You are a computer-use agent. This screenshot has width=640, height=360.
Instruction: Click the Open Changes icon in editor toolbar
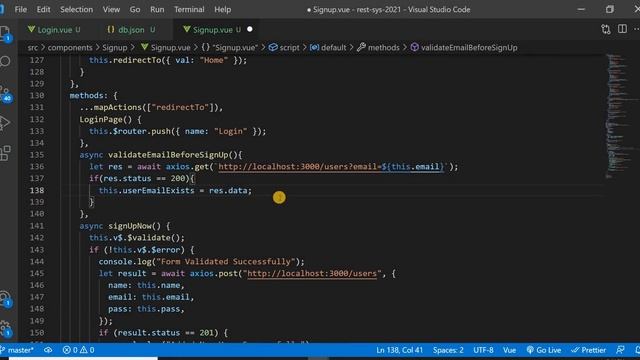pyautogui.click(x=606, y=29)
